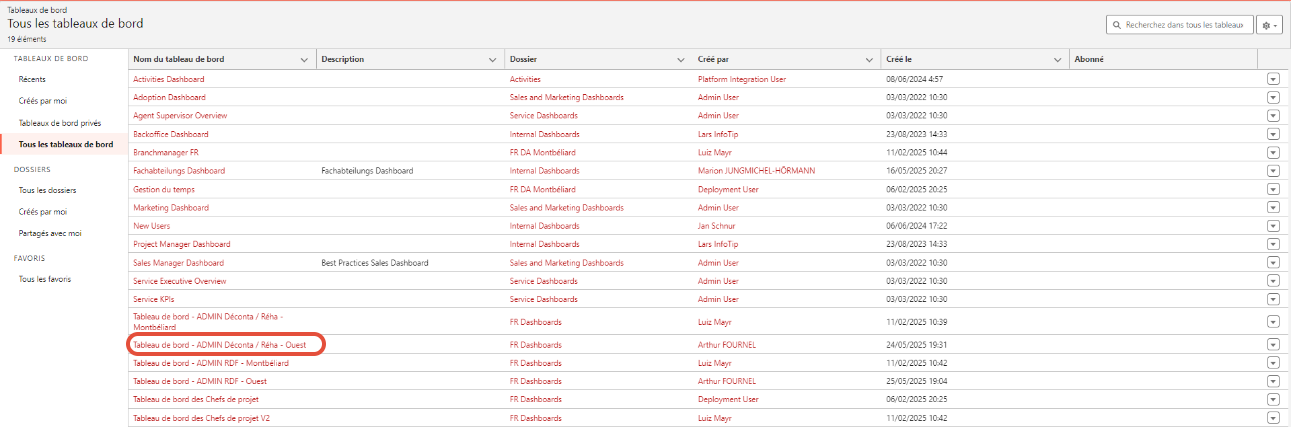Screen dimensions: 1291x427
Task: Select 'Tableaux de bord privés' in sidebar
Action: point(60,123)
